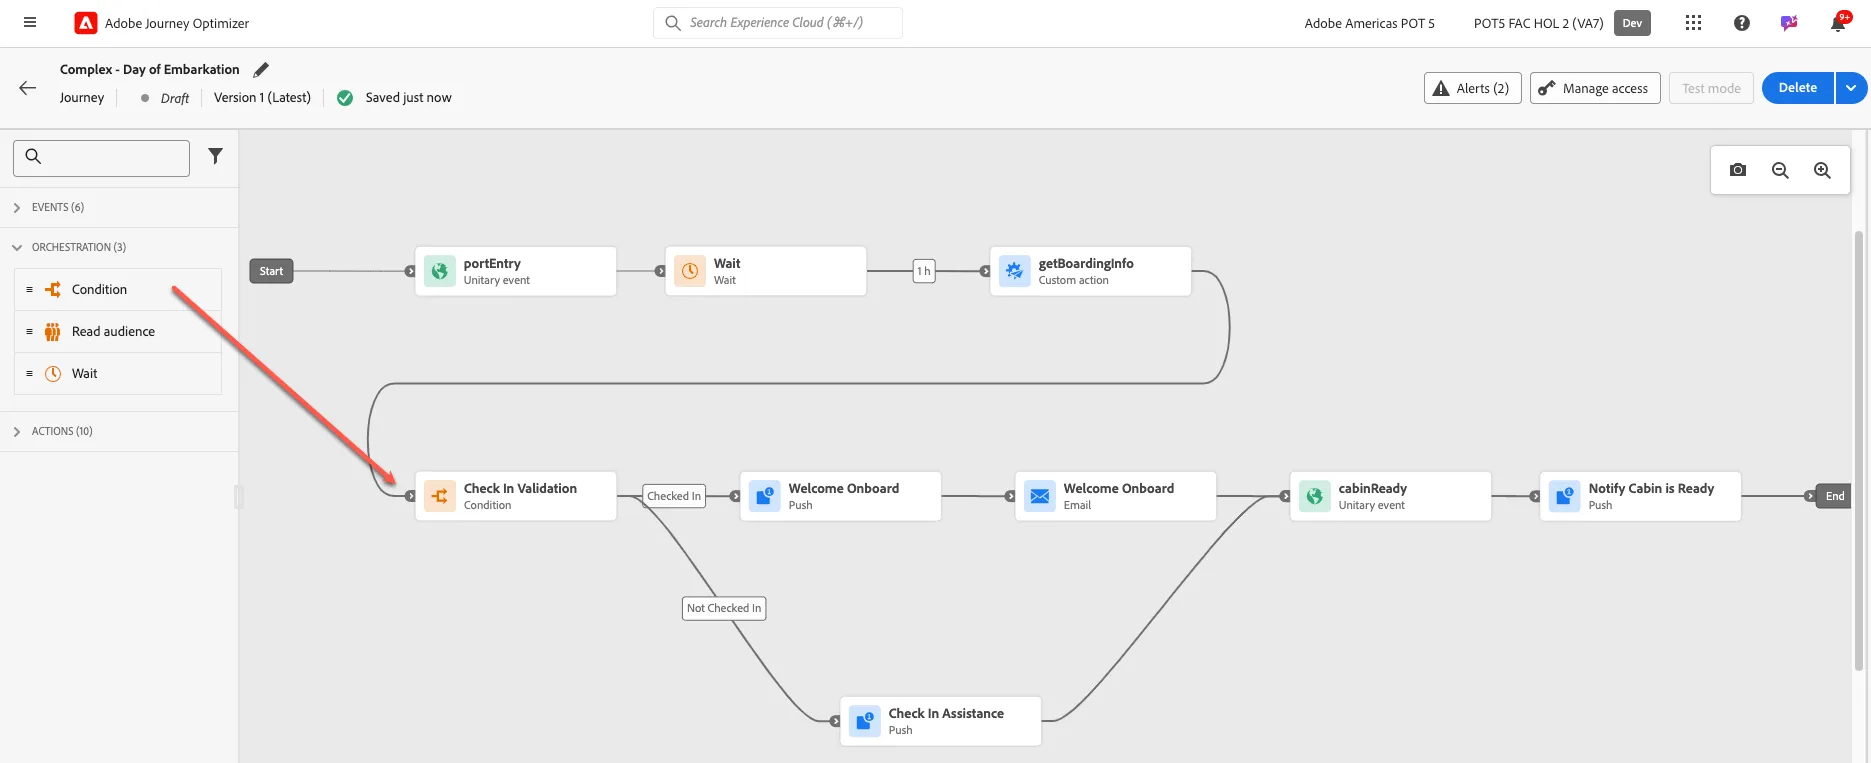Image resolution: width=1871 pixels, height=763 pixels.
Task: Select the cabinReady unitary event icon
Action: pyautogui.click(x=1315, y=496)
